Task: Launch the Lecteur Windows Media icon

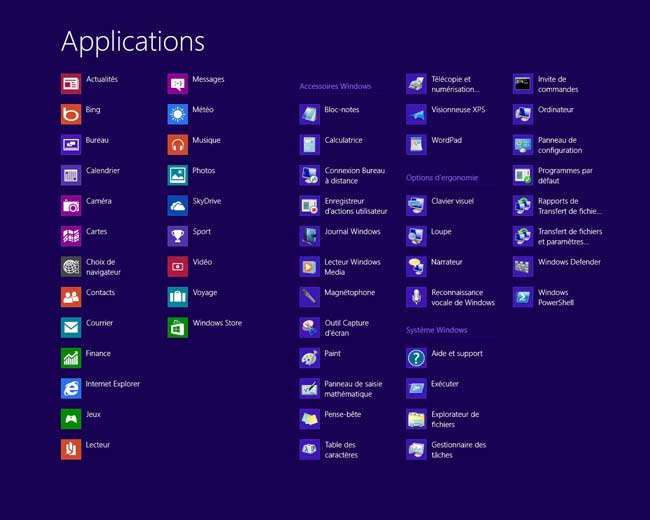Action: (x=310, y=266)
